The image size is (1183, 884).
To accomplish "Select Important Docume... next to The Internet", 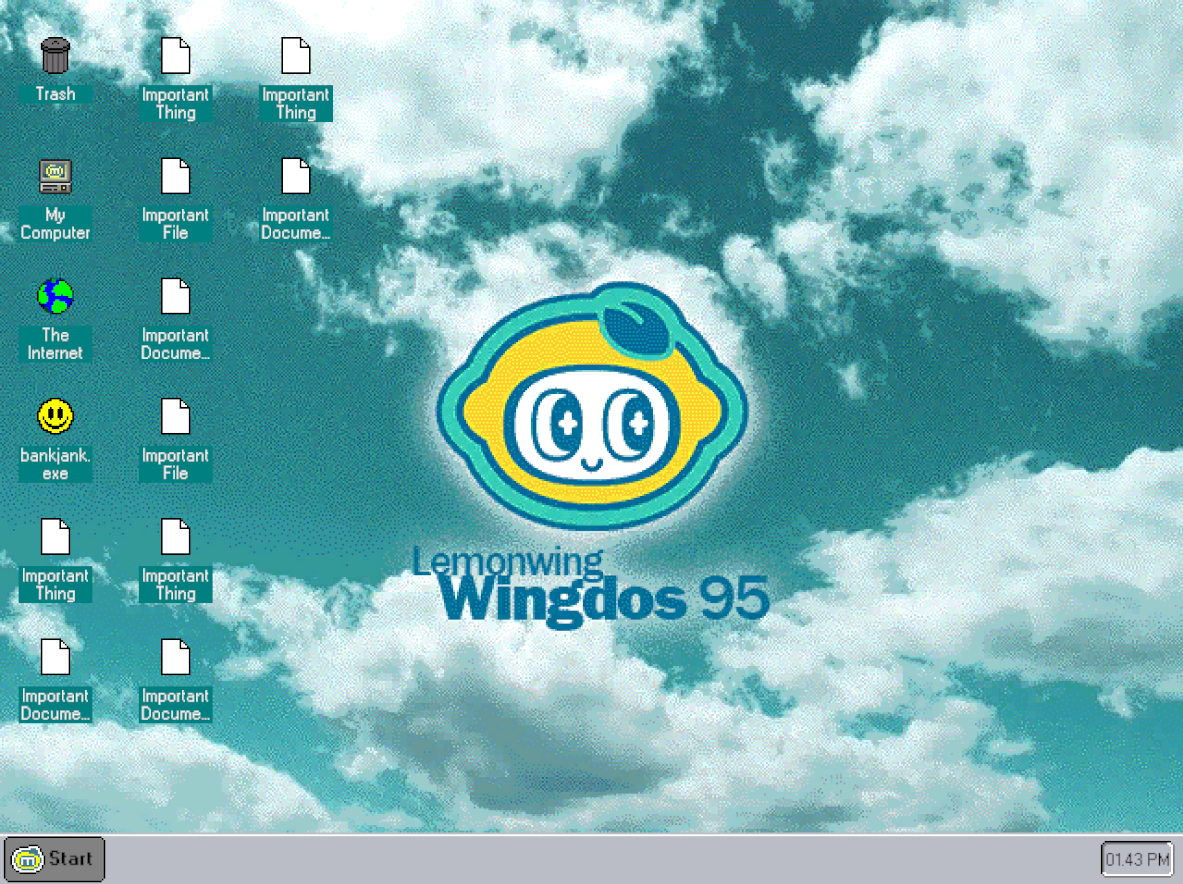I will [175, 320].
